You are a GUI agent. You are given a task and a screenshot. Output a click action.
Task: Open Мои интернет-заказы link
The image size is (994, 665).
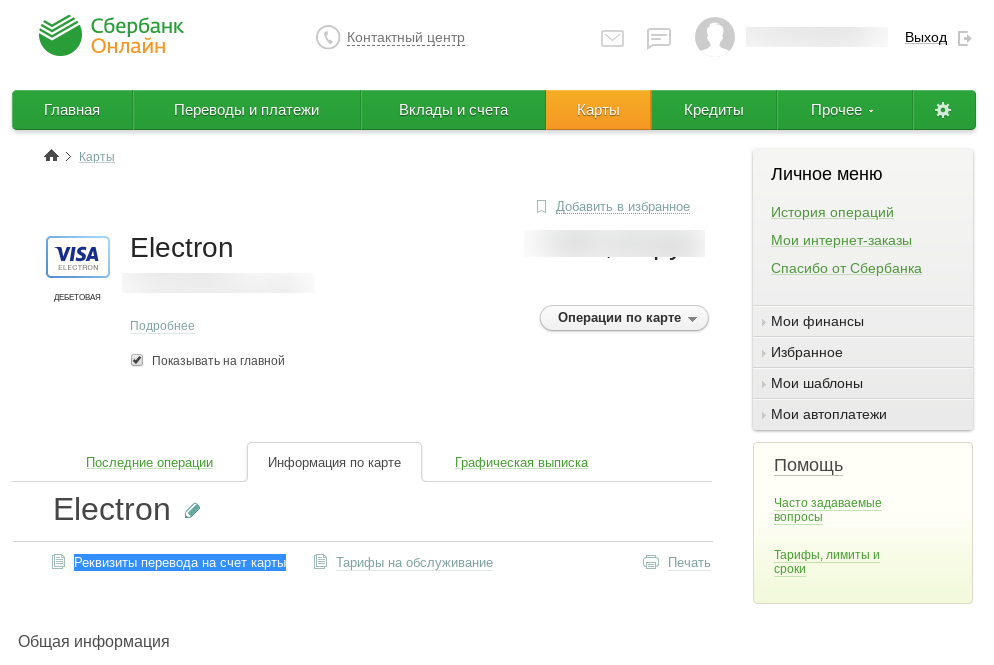pos(841,240)
